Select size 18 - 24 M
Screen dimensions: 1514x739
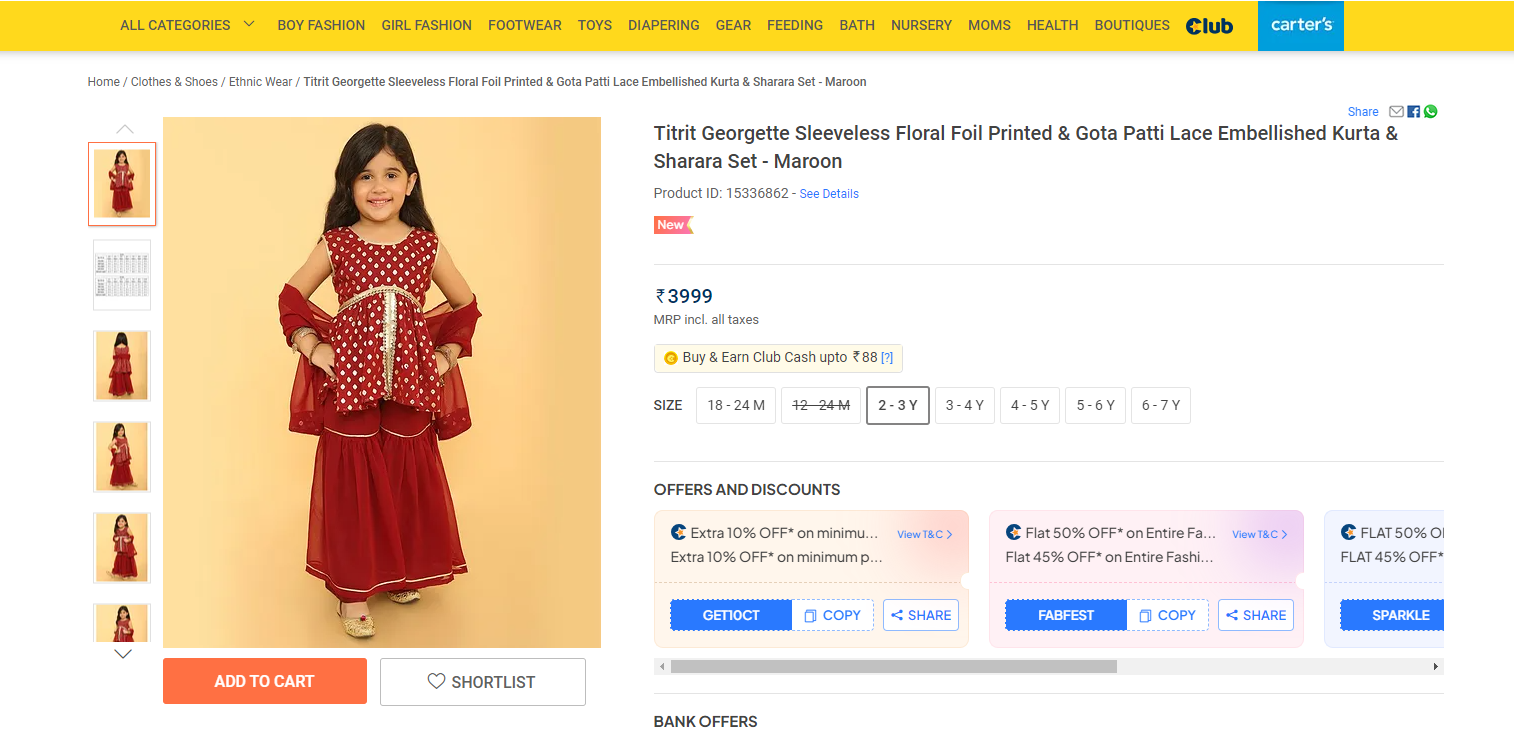[735, 405]
